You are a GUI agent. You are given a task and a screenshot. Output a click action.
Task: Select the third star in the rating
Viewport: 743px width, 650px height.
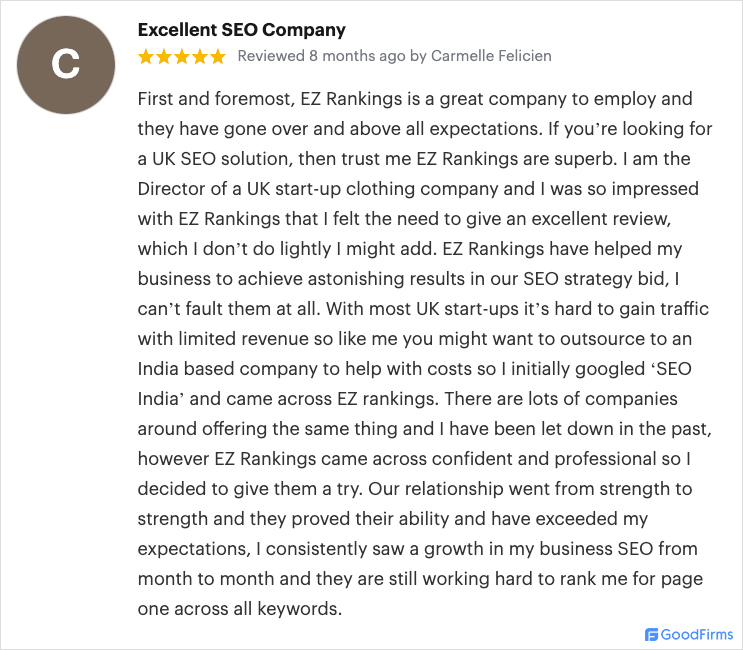(182, 57)
